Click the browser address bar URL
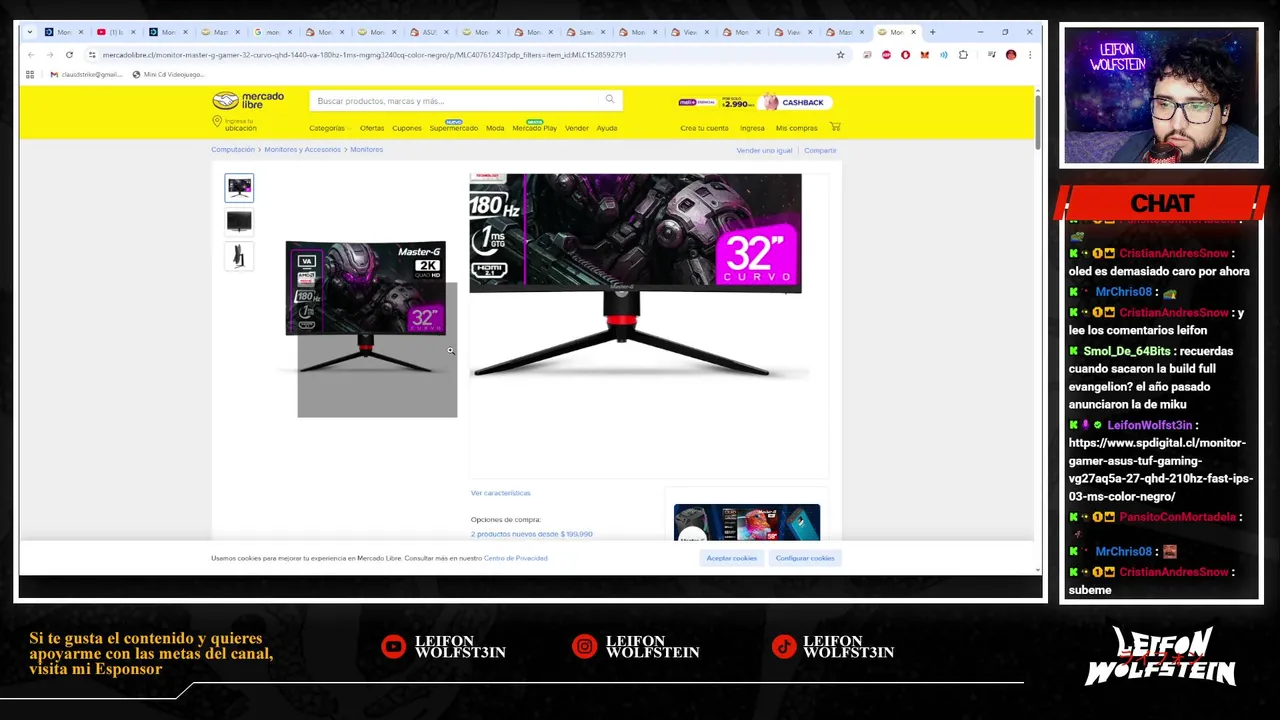 (364, 55)
